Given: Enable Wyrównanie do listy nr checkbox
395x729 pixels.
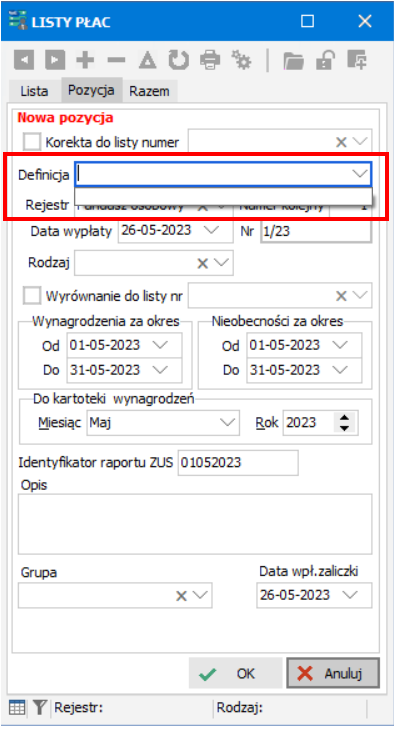Looking at the screenshot, I should [x=32, y=295].
